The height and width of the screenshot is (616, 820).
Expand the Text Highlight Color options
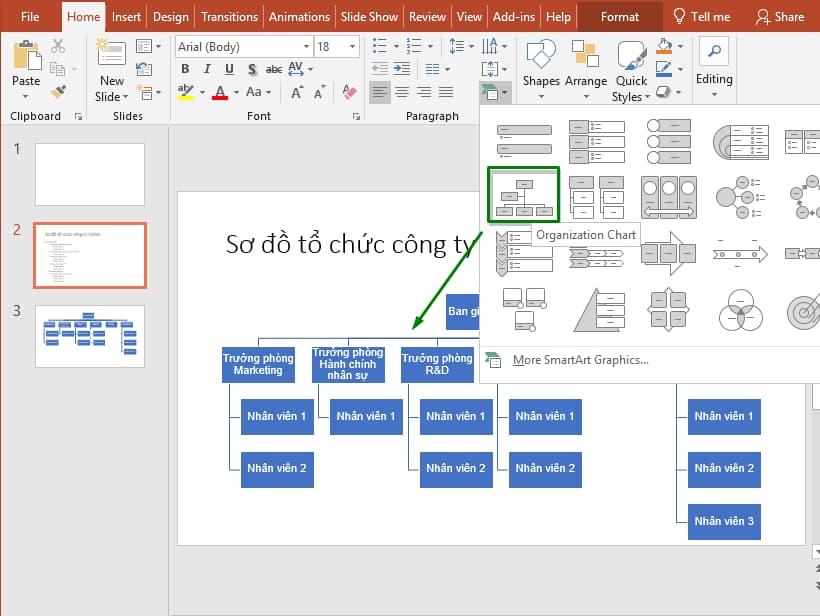[201, 91]
